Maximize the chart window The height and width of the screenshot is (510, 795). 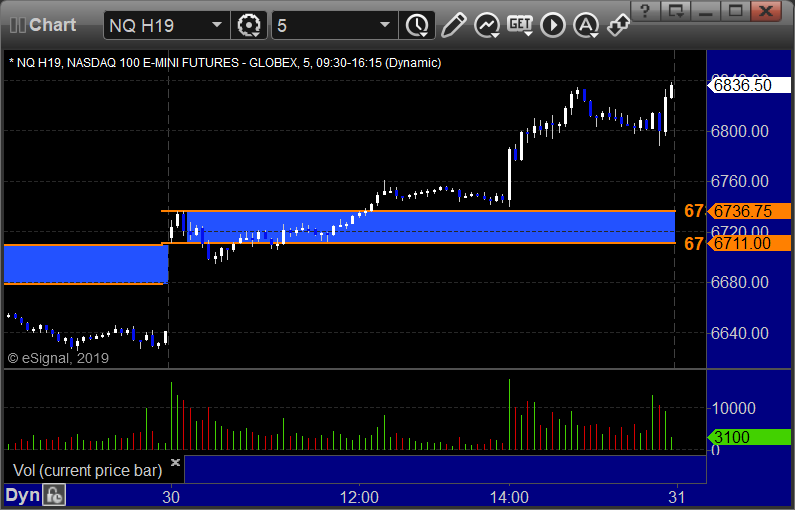coord(736,11)
